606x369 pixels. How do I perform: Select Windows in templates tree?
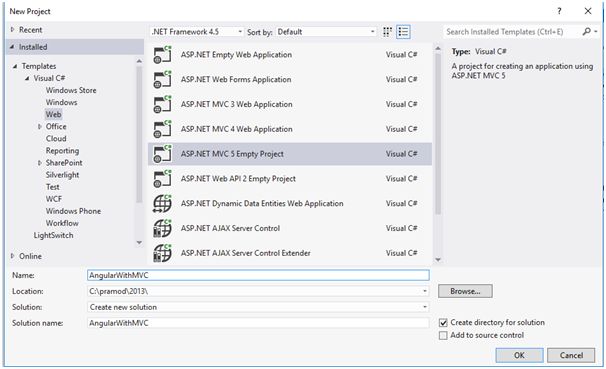pos(61,102)
